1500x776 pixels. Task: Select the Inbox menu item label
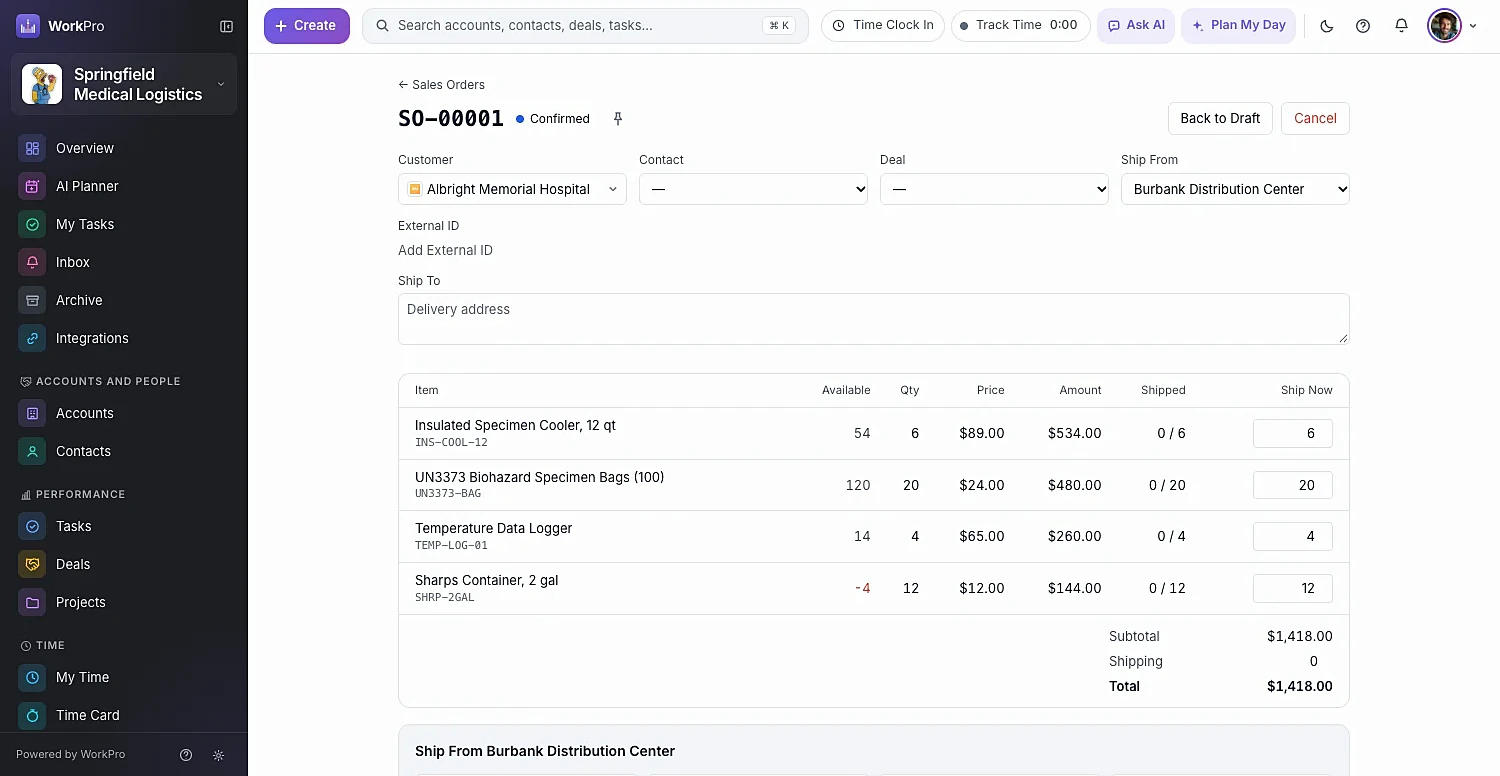(x=73, y=262)
